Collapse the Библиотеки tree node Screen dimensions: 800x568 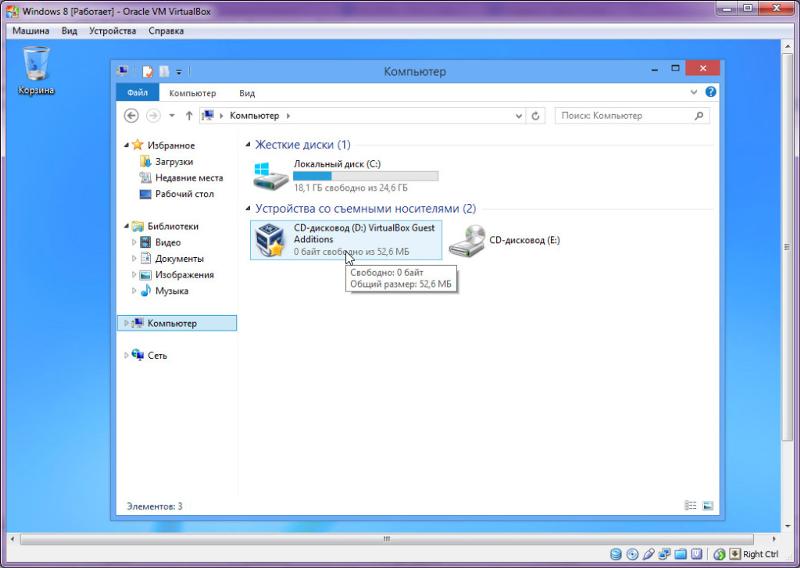point(127,226)
